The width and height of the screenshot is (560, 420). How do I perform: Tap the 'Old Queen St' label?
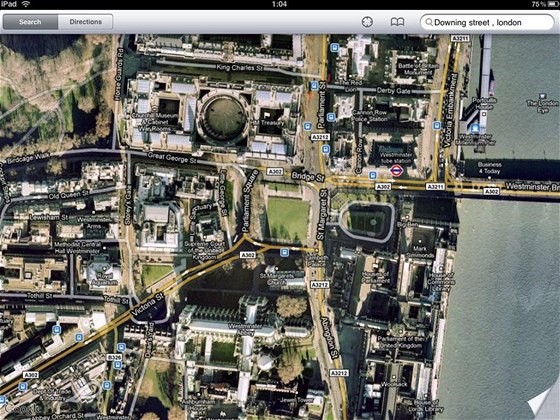(x=68, y=195)
